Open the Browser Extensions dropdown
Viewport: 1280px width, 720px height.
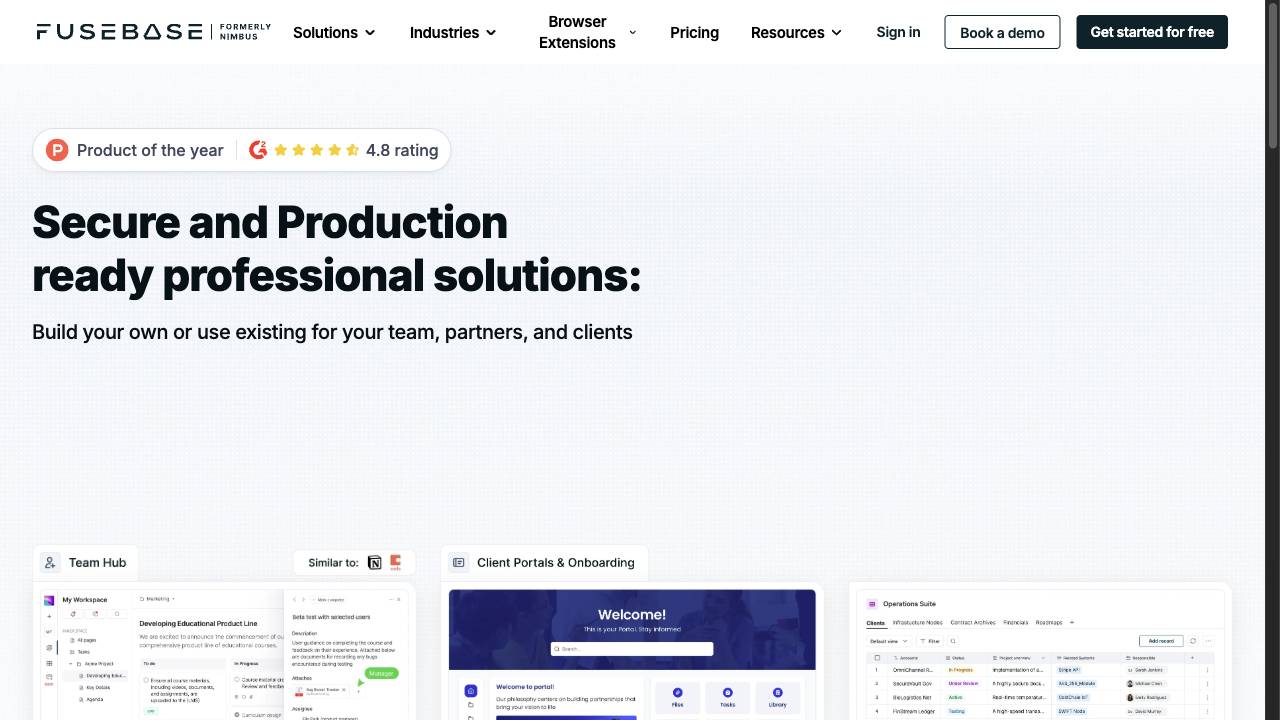(587, 32)
